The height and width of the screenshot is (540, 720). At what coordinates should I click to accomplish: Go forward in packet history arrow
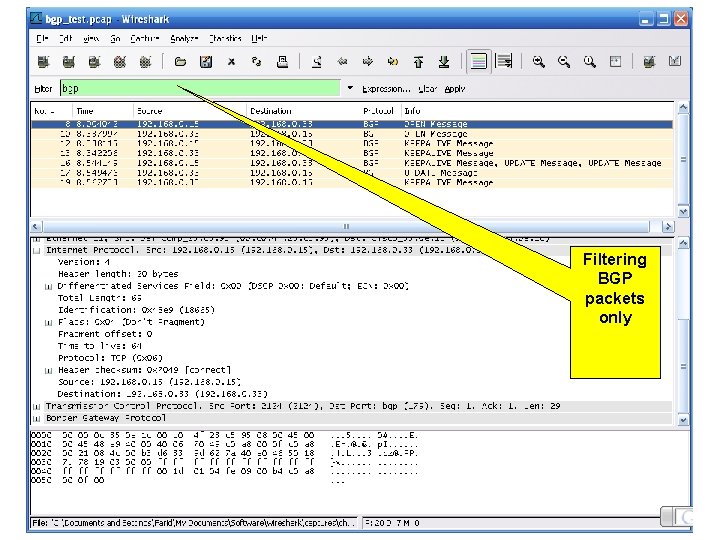tap(368, 62)
